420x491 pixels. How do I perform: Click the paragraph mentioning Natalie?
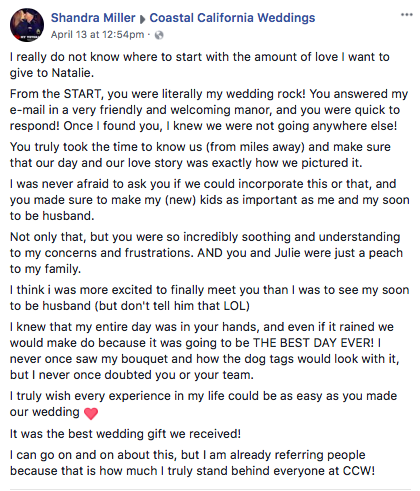pos(199,65)
